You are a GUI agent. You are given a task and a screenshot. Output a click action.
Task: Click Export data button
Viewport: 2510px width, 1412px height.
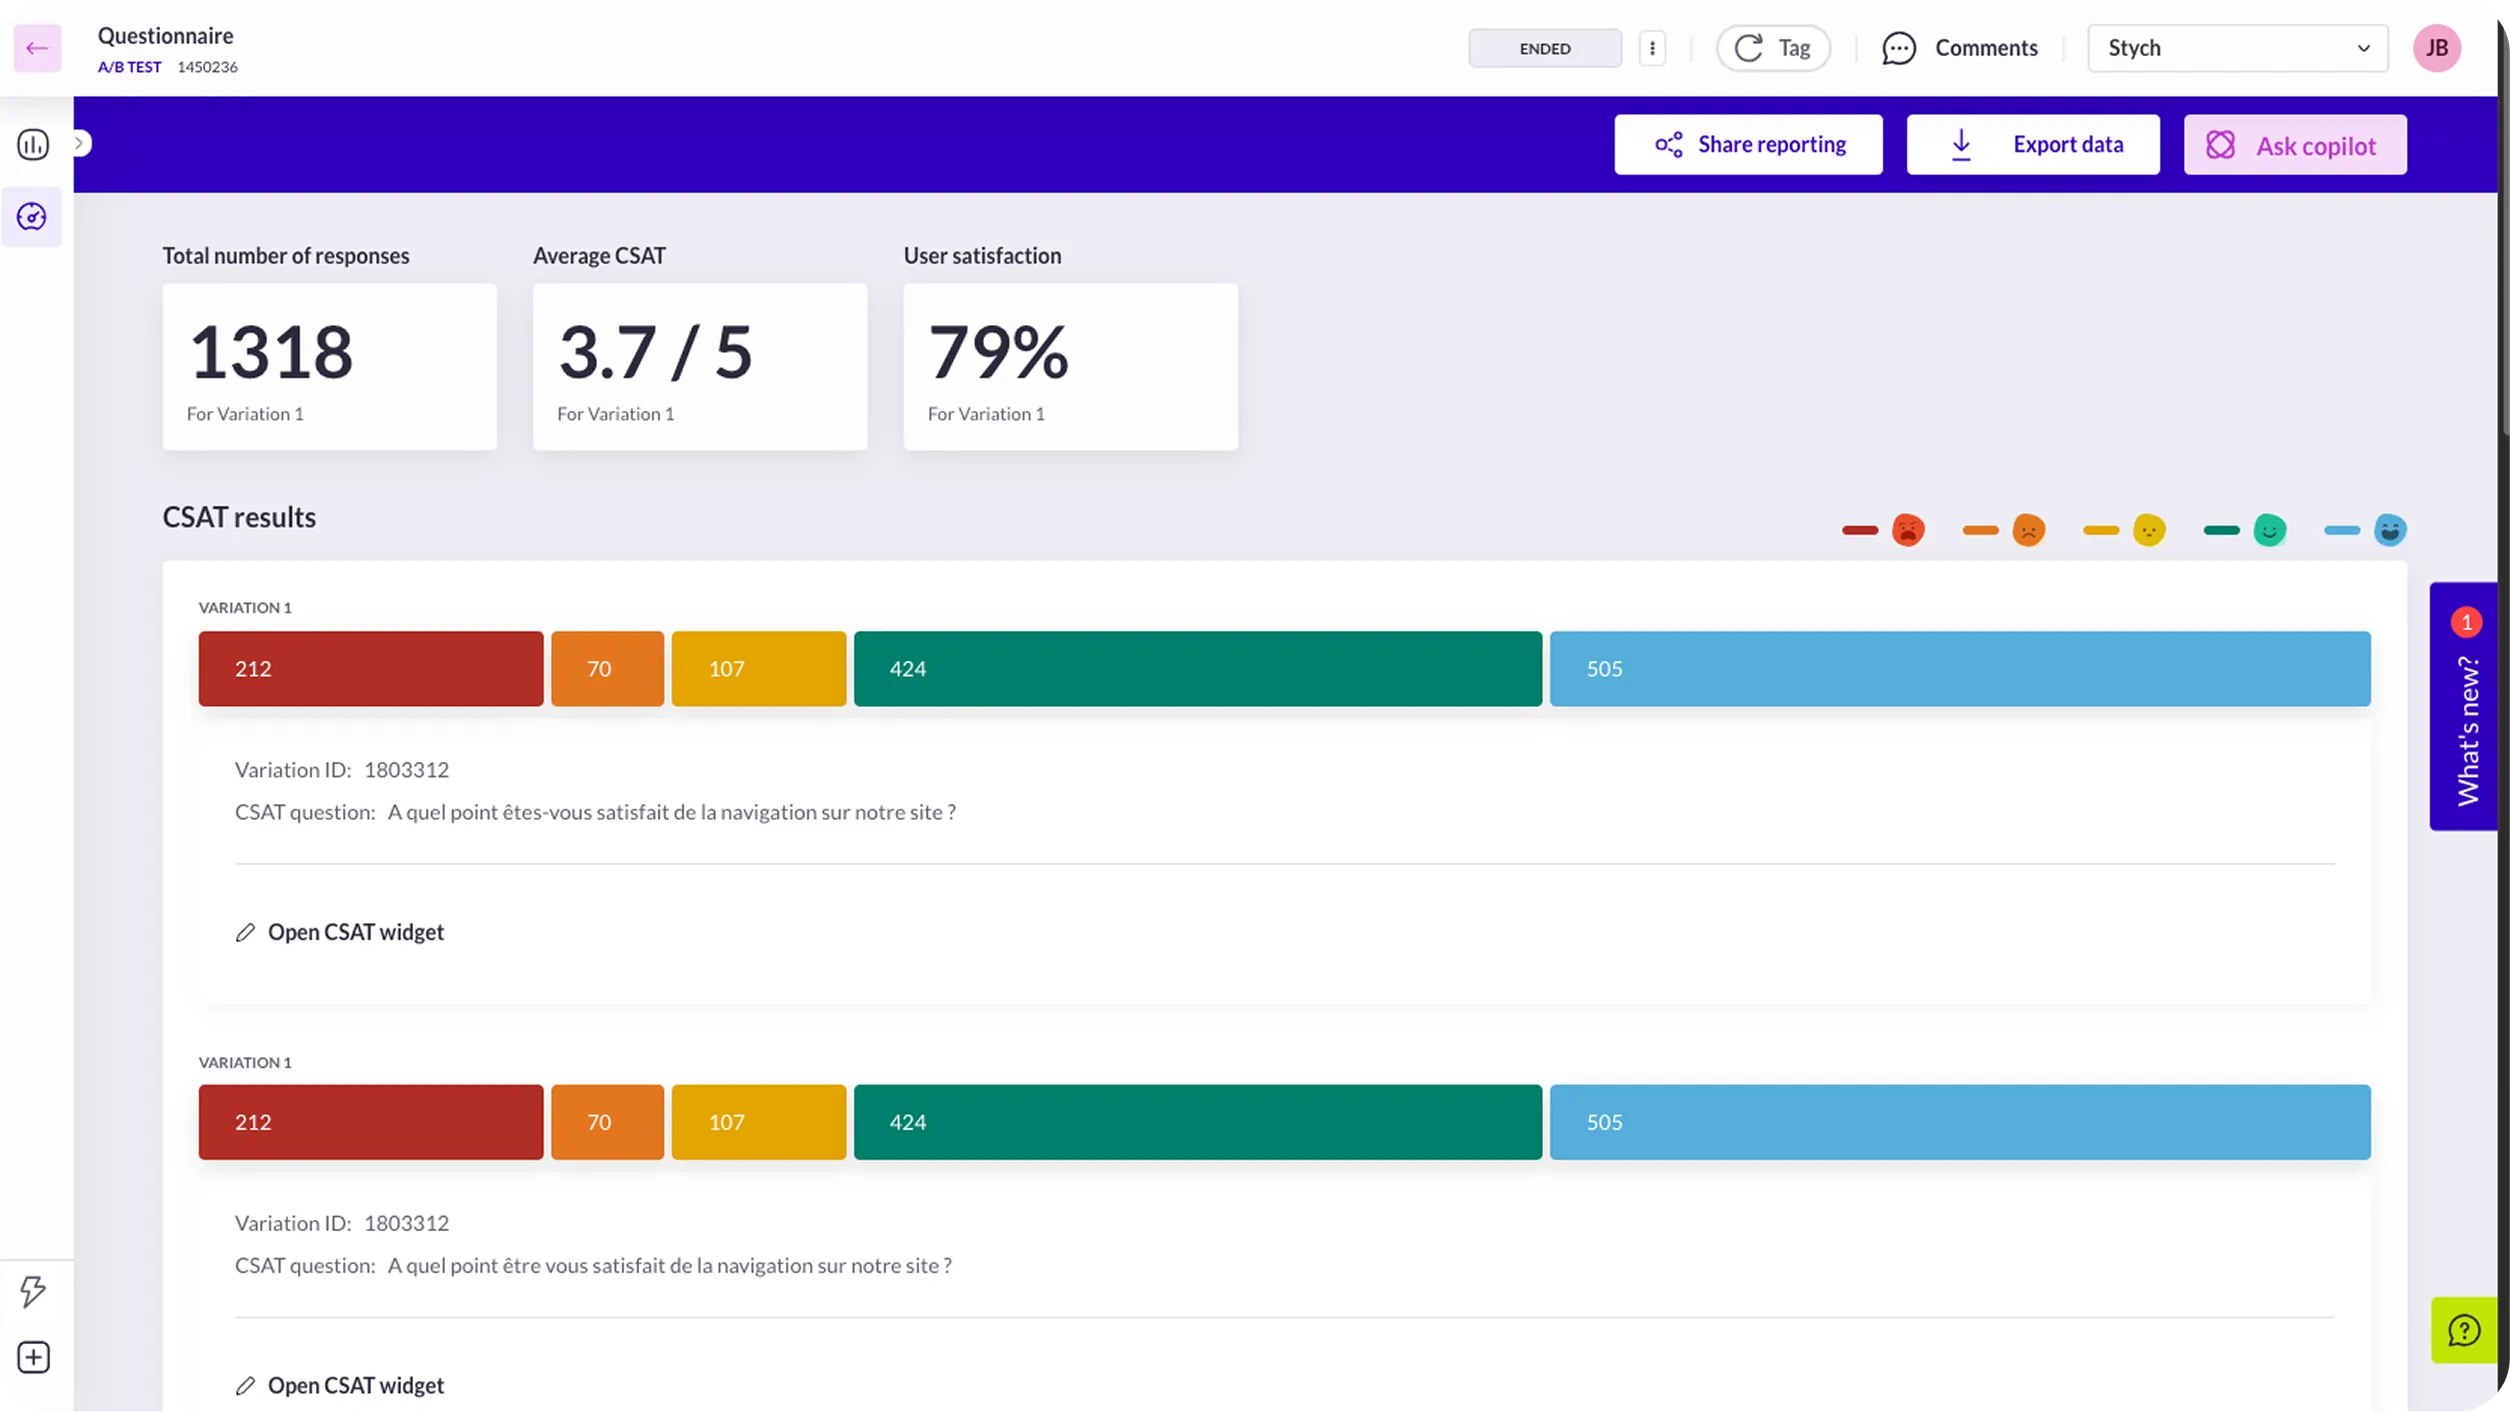click(x=2033, y=145)
